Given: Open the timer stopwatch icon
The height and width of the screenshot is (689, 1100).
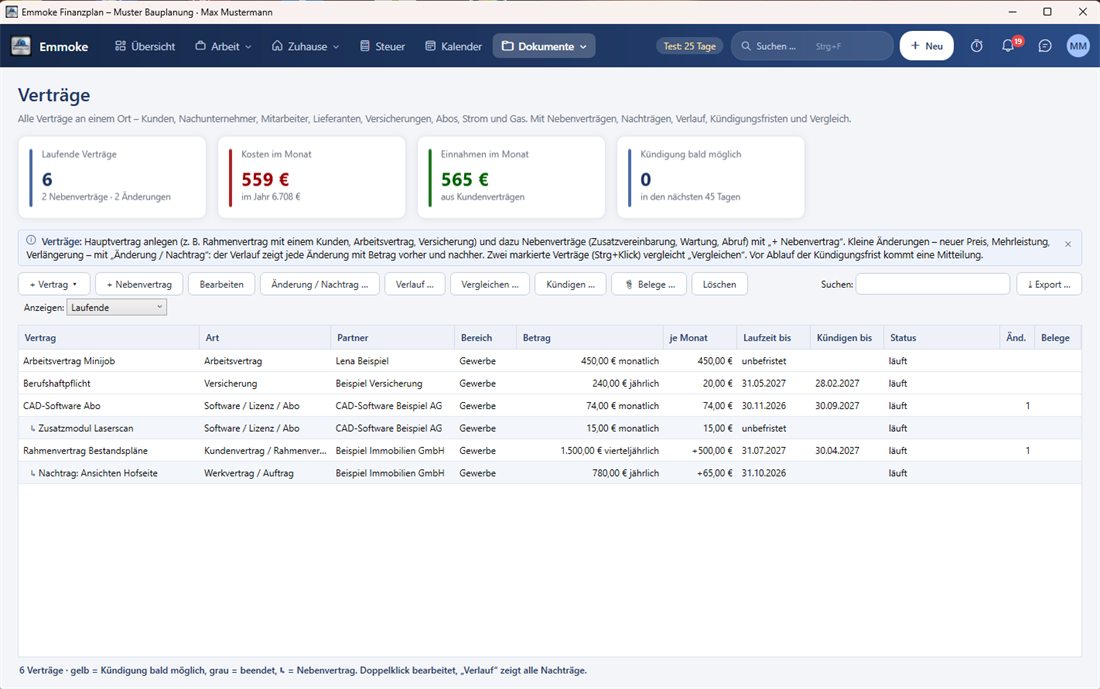Looking at the screenshot, I should (977, 46).
